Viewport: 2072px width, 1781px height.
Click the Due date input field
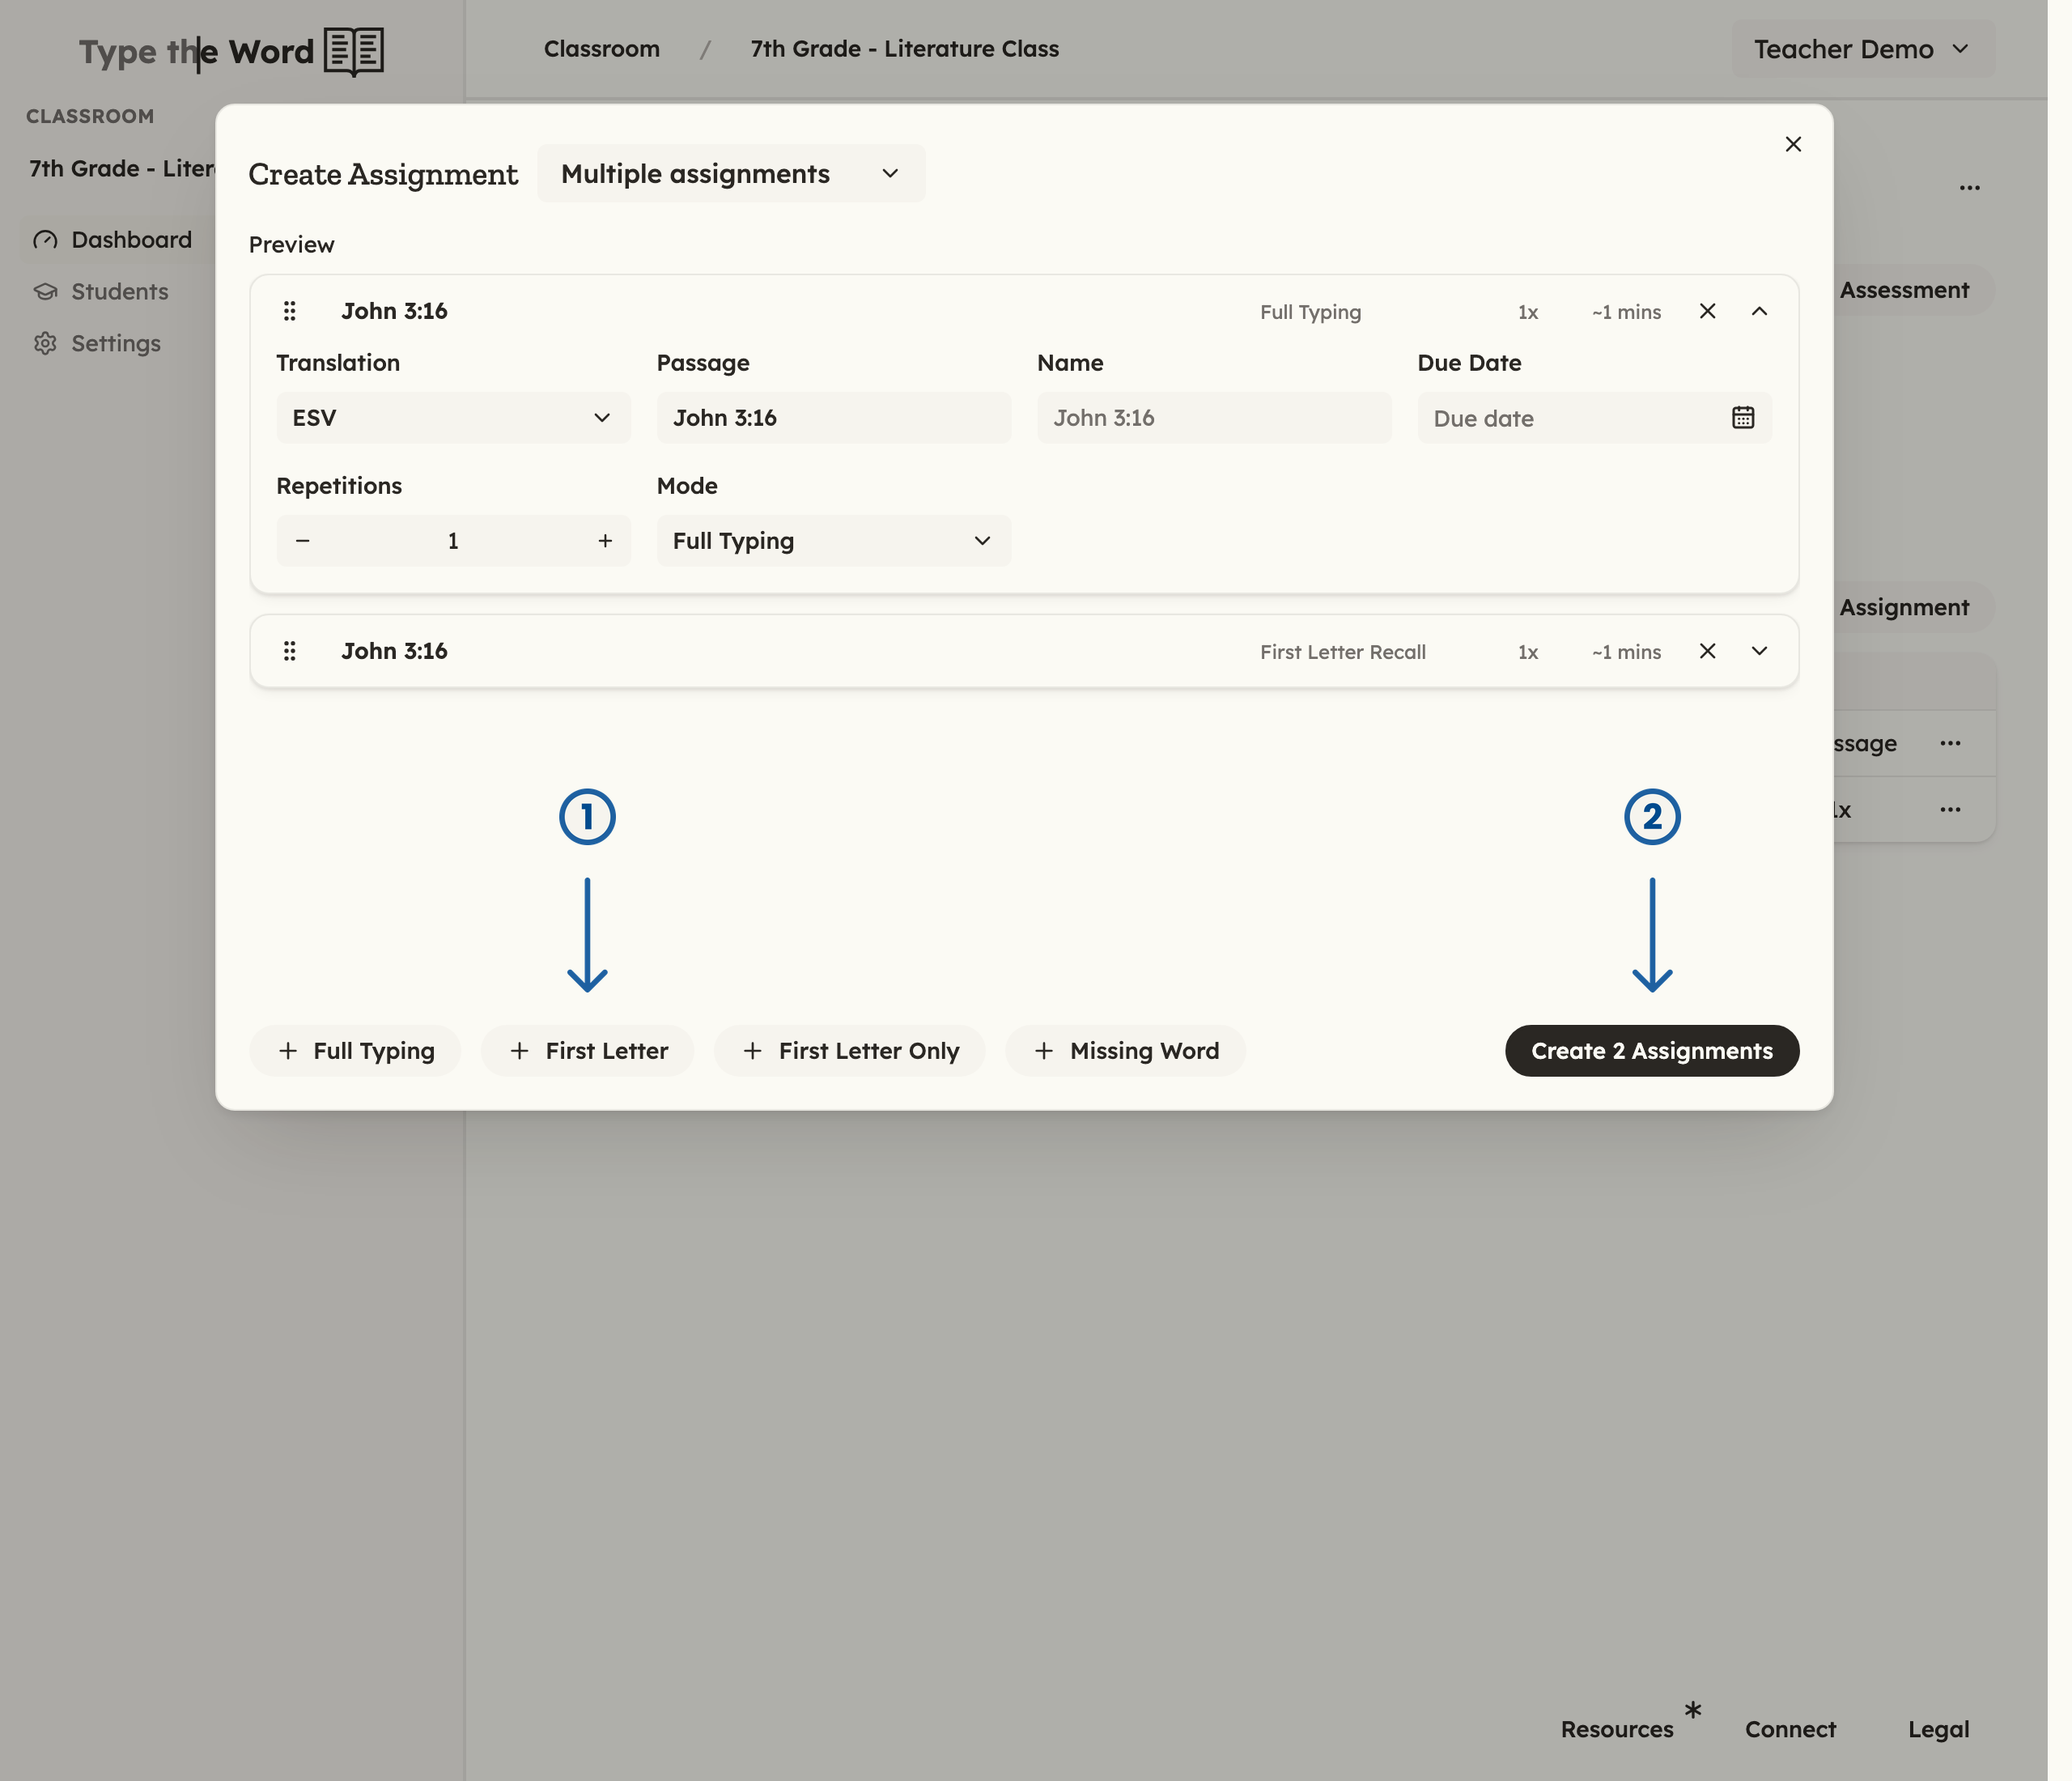[x=1594, y=418]
